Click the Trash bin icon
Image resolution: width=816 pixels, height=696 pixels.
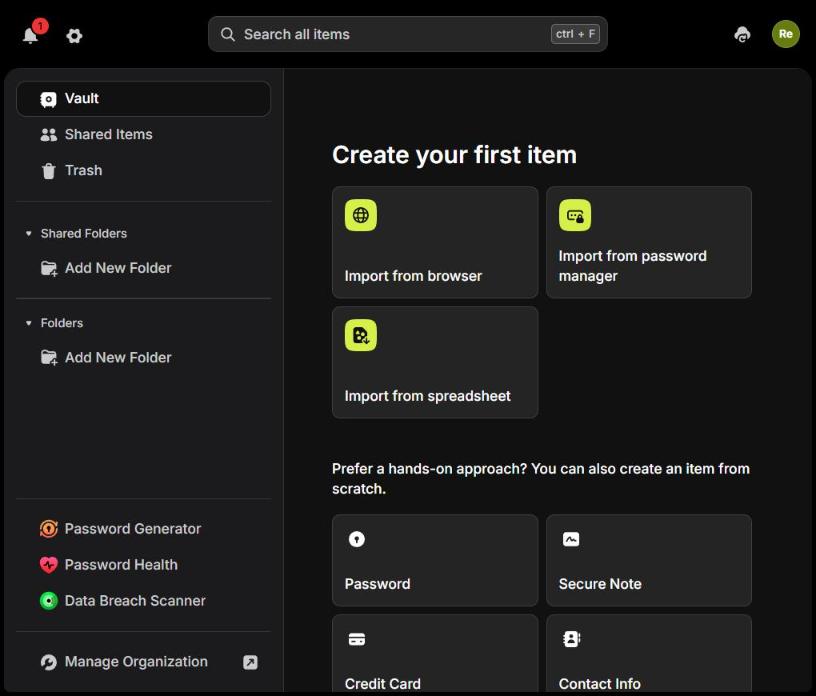click(x=48, y=171)
